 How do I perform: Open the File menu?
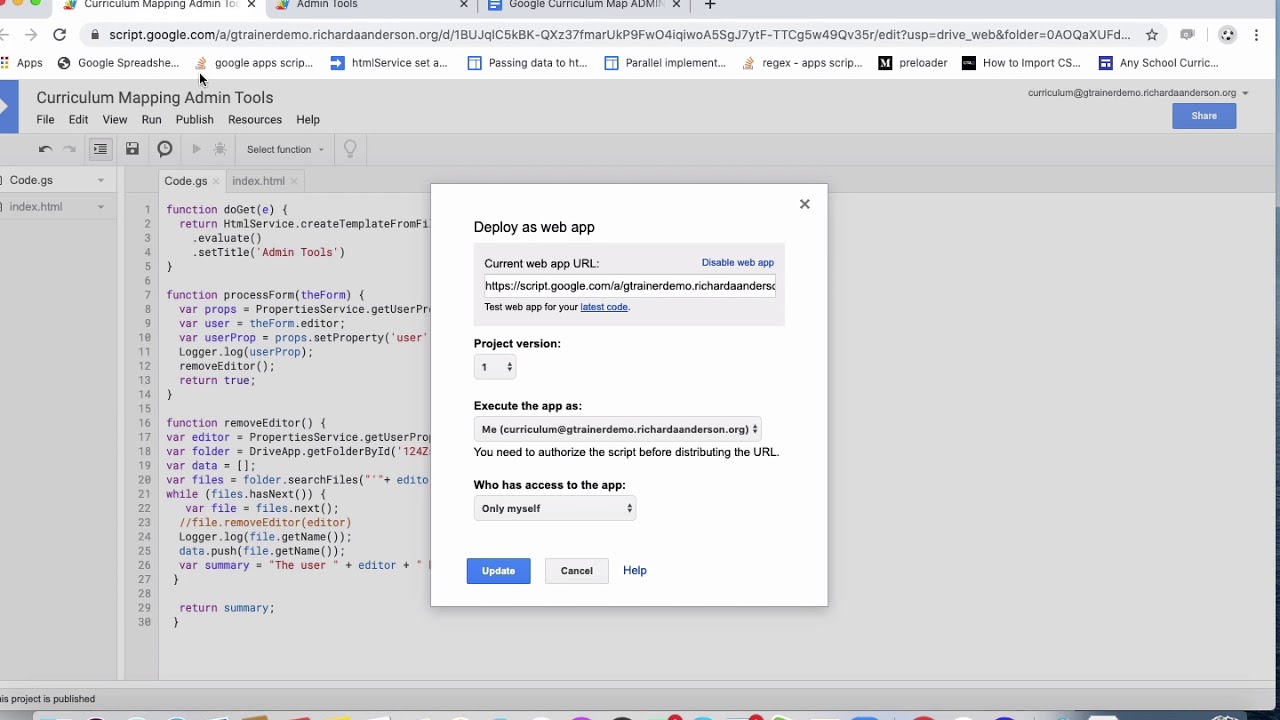[45, 120]
